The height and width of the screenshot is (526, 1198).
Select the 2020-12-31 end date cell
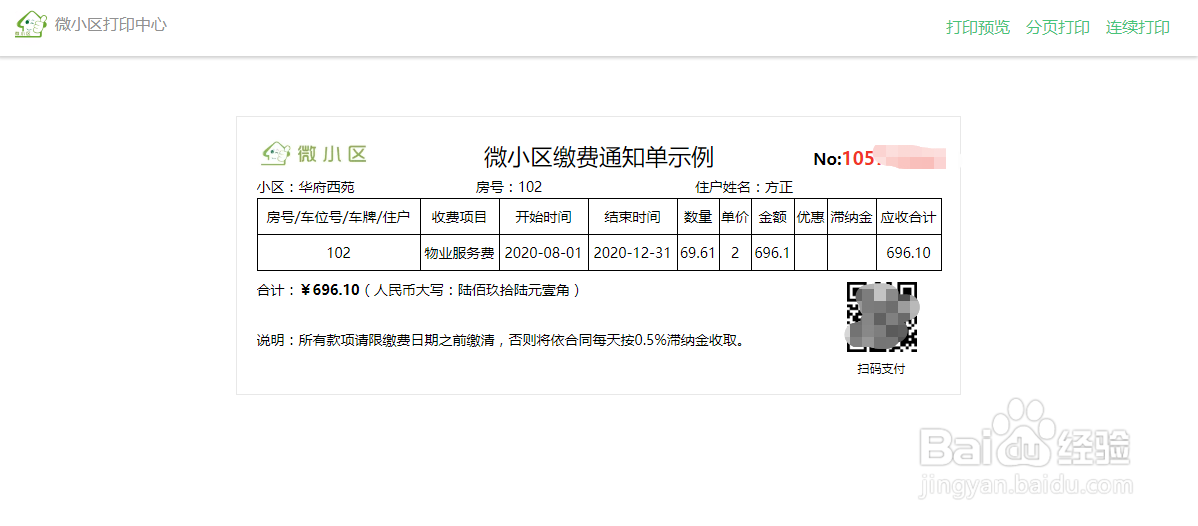point(633,252)
